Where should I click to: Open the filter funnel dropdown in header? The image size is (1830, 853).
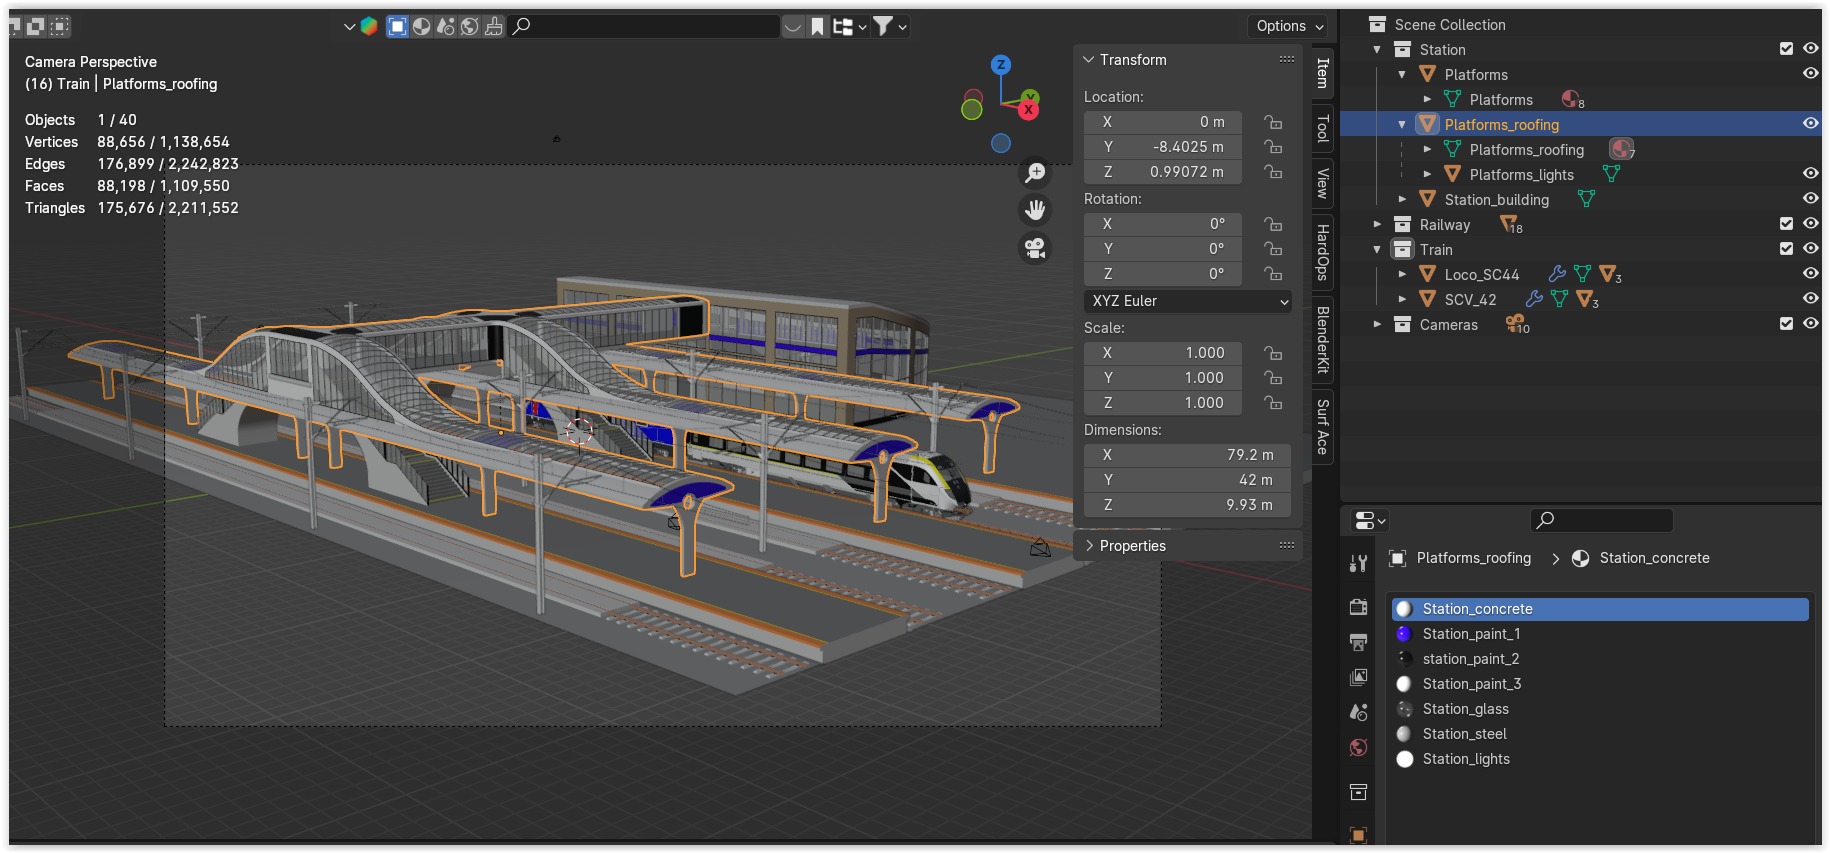(889, 26)
